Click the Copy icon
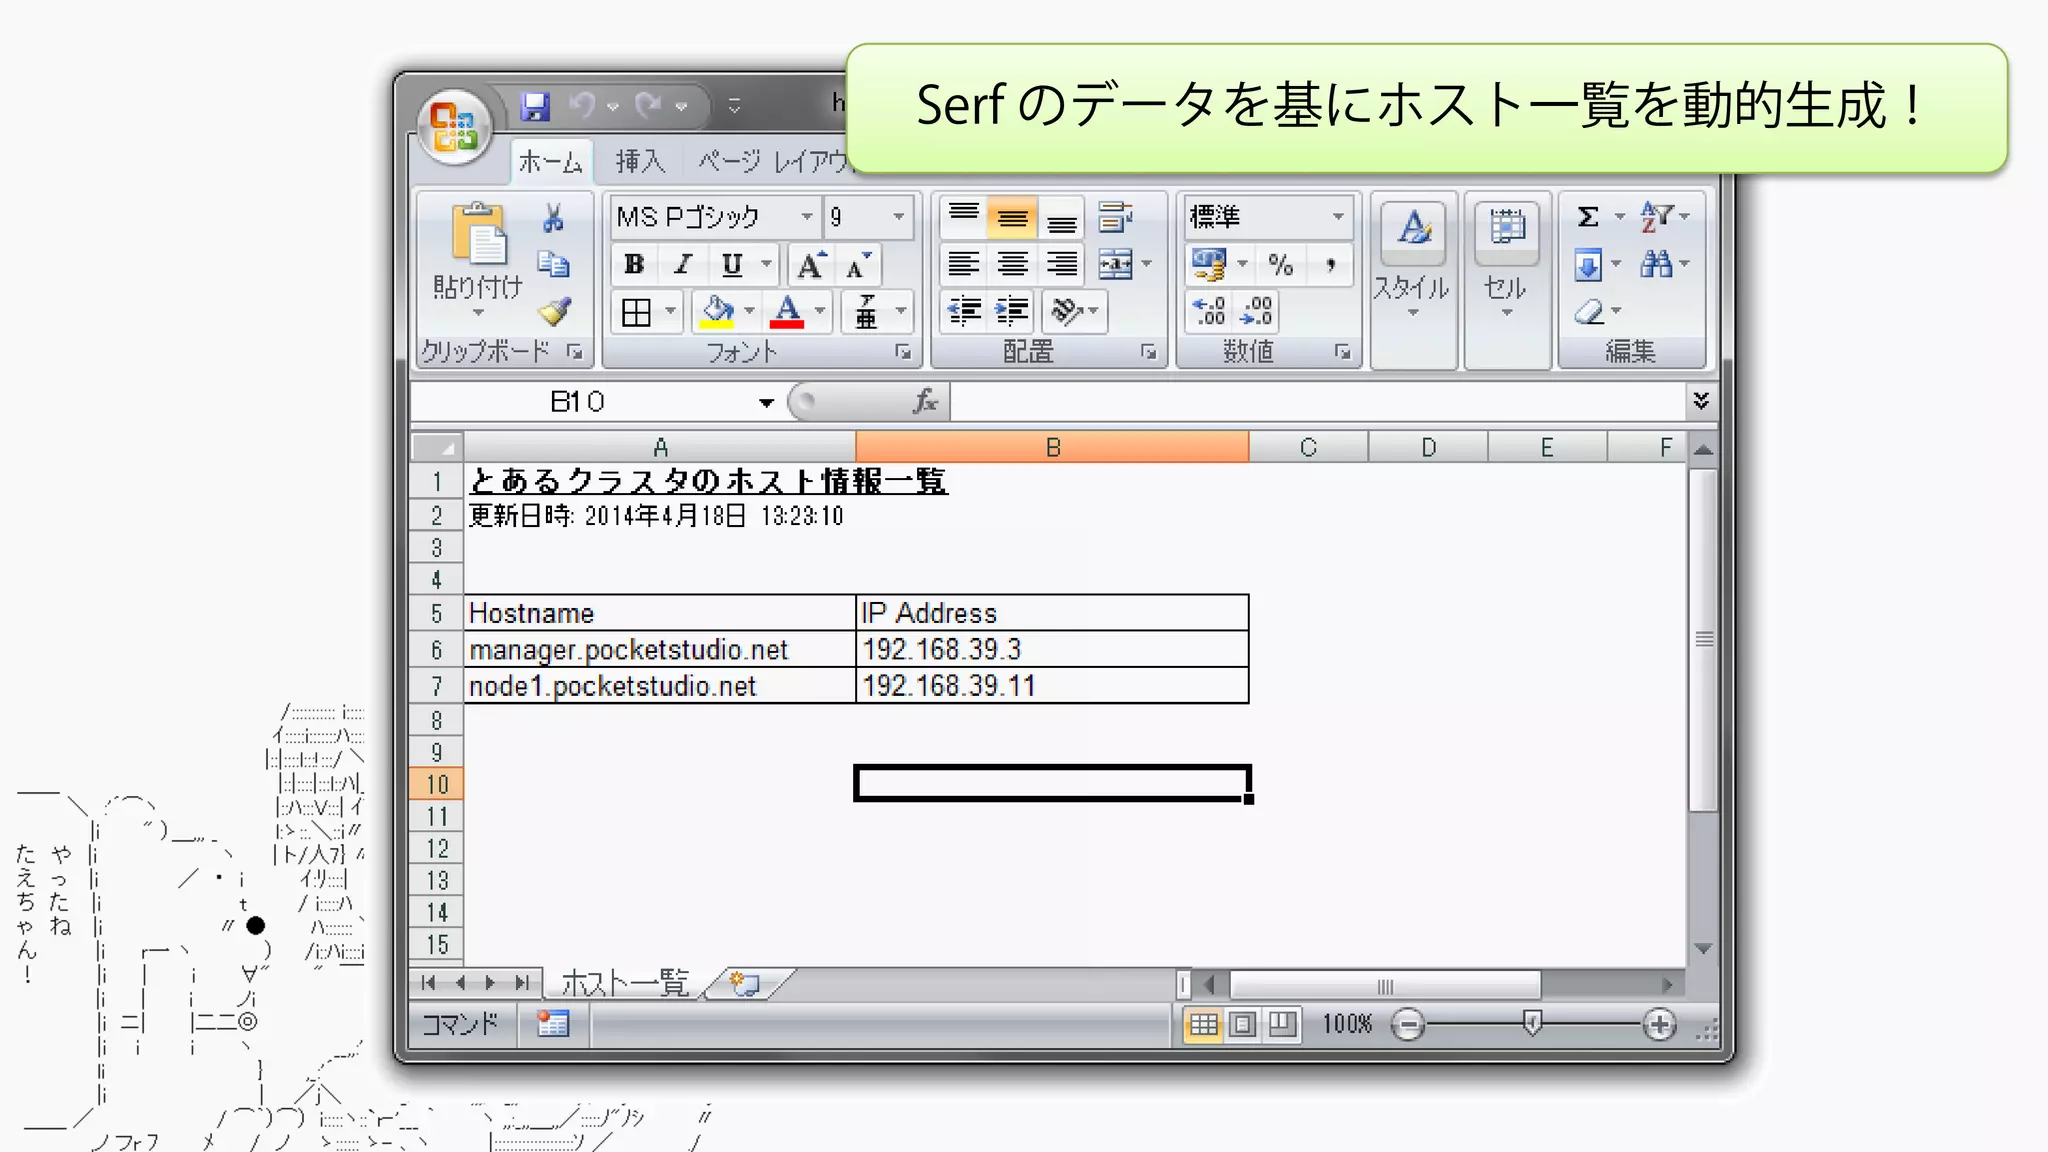 pyautogui.click(x=553, y=264)
